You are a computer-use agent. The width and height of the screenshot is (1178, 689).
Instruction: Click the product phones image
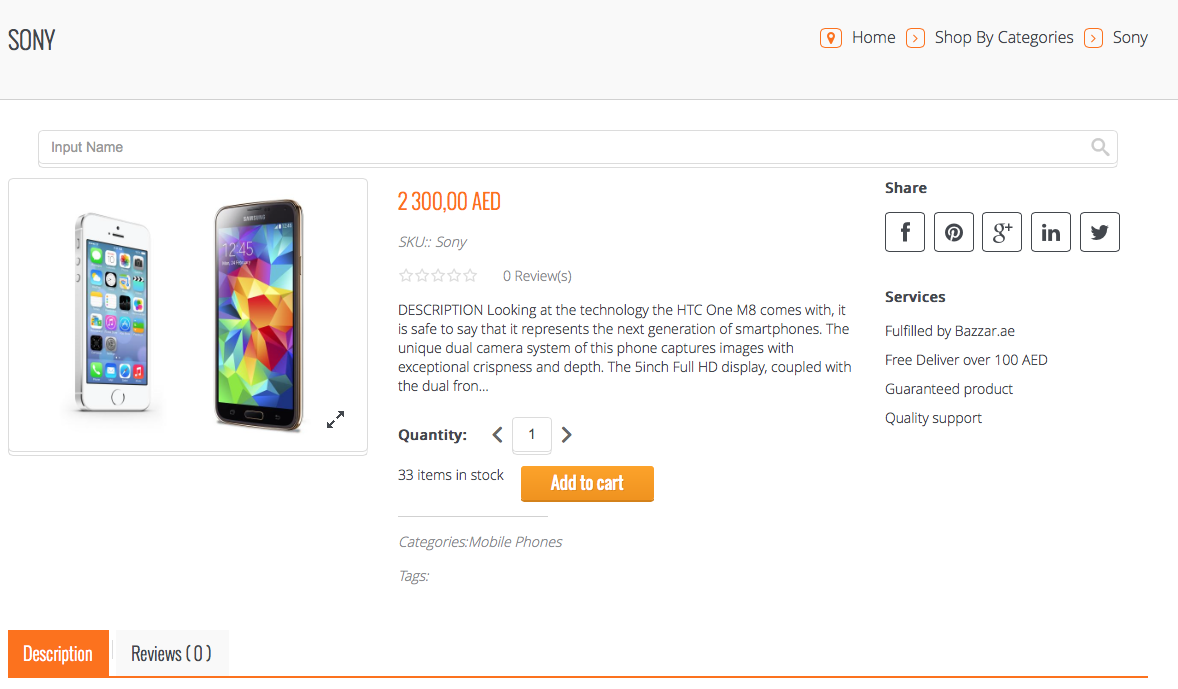tap(188, 315)
